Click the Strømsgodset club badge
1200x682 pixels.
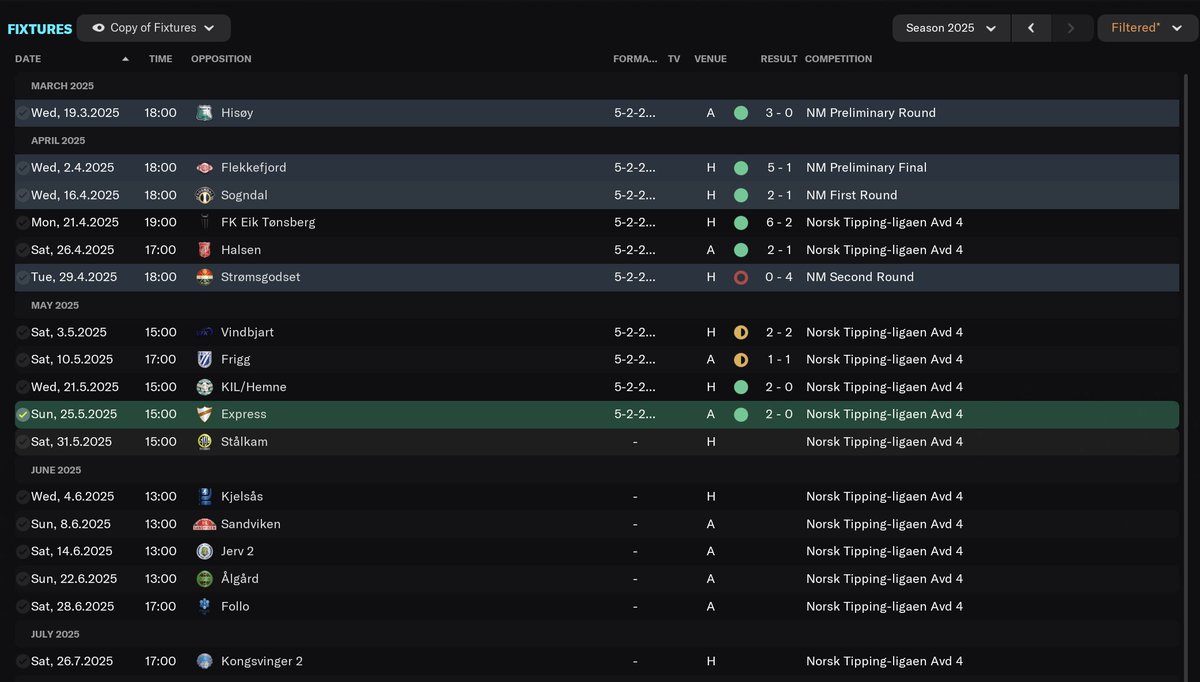[205, 277]
